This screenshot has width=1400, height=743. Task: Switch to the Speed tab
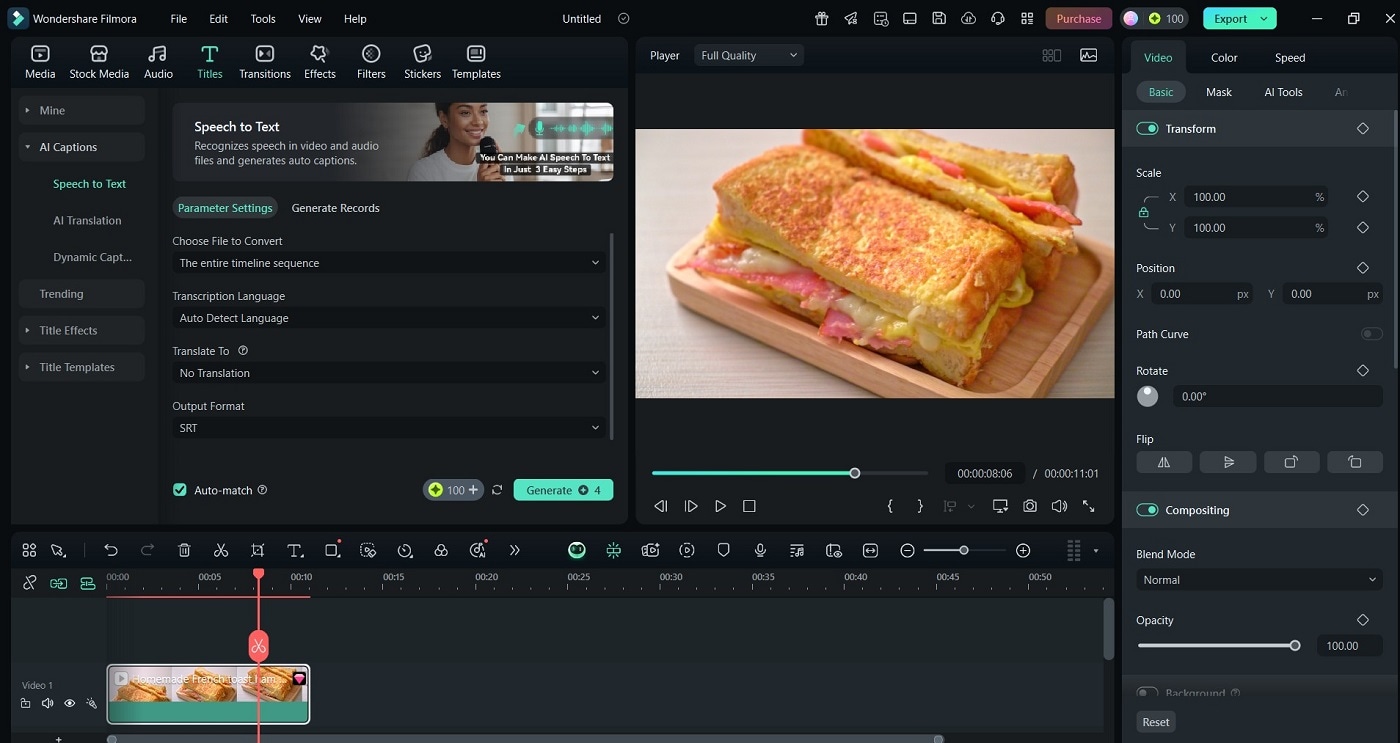1290,58
